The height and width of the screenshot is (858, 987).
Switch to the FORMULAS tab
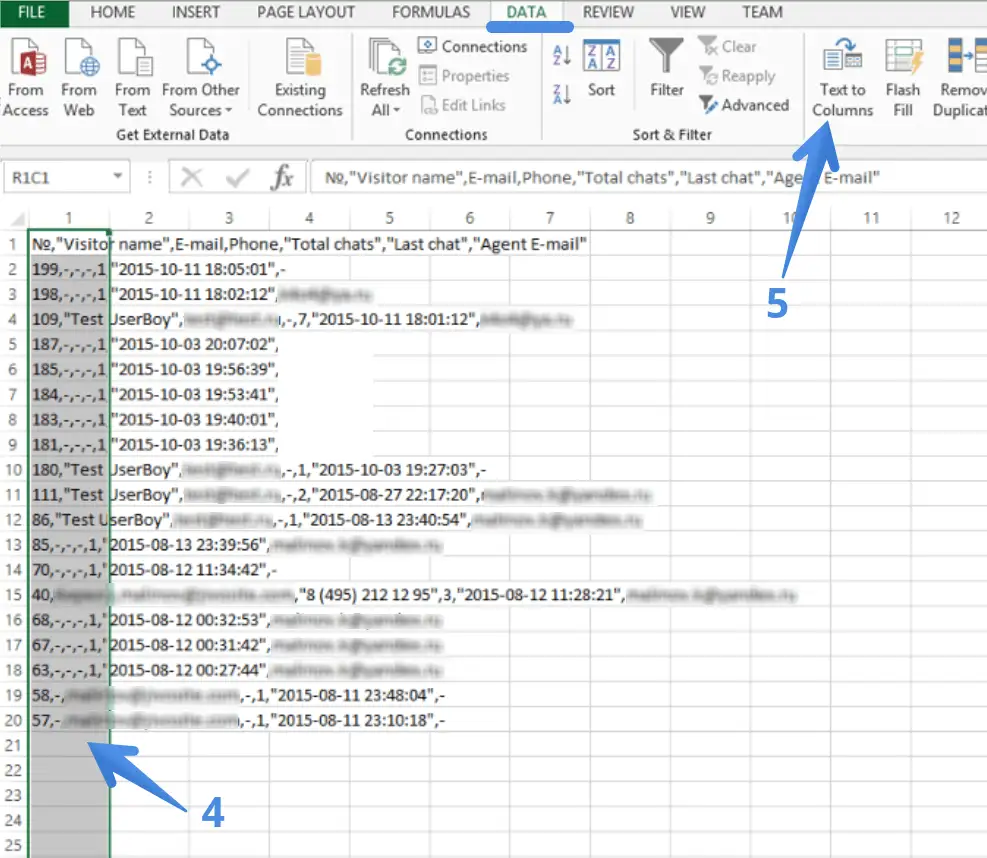tap(430, 12)
